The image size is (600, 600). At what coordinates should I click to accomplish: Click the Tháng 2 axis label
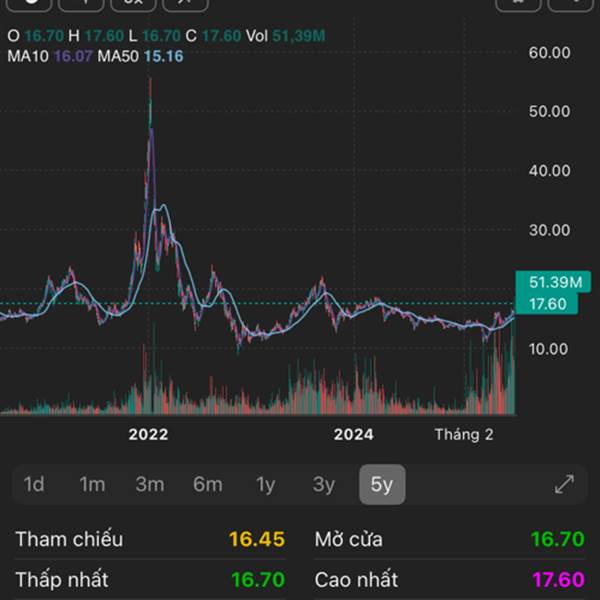tap(464, 435)
